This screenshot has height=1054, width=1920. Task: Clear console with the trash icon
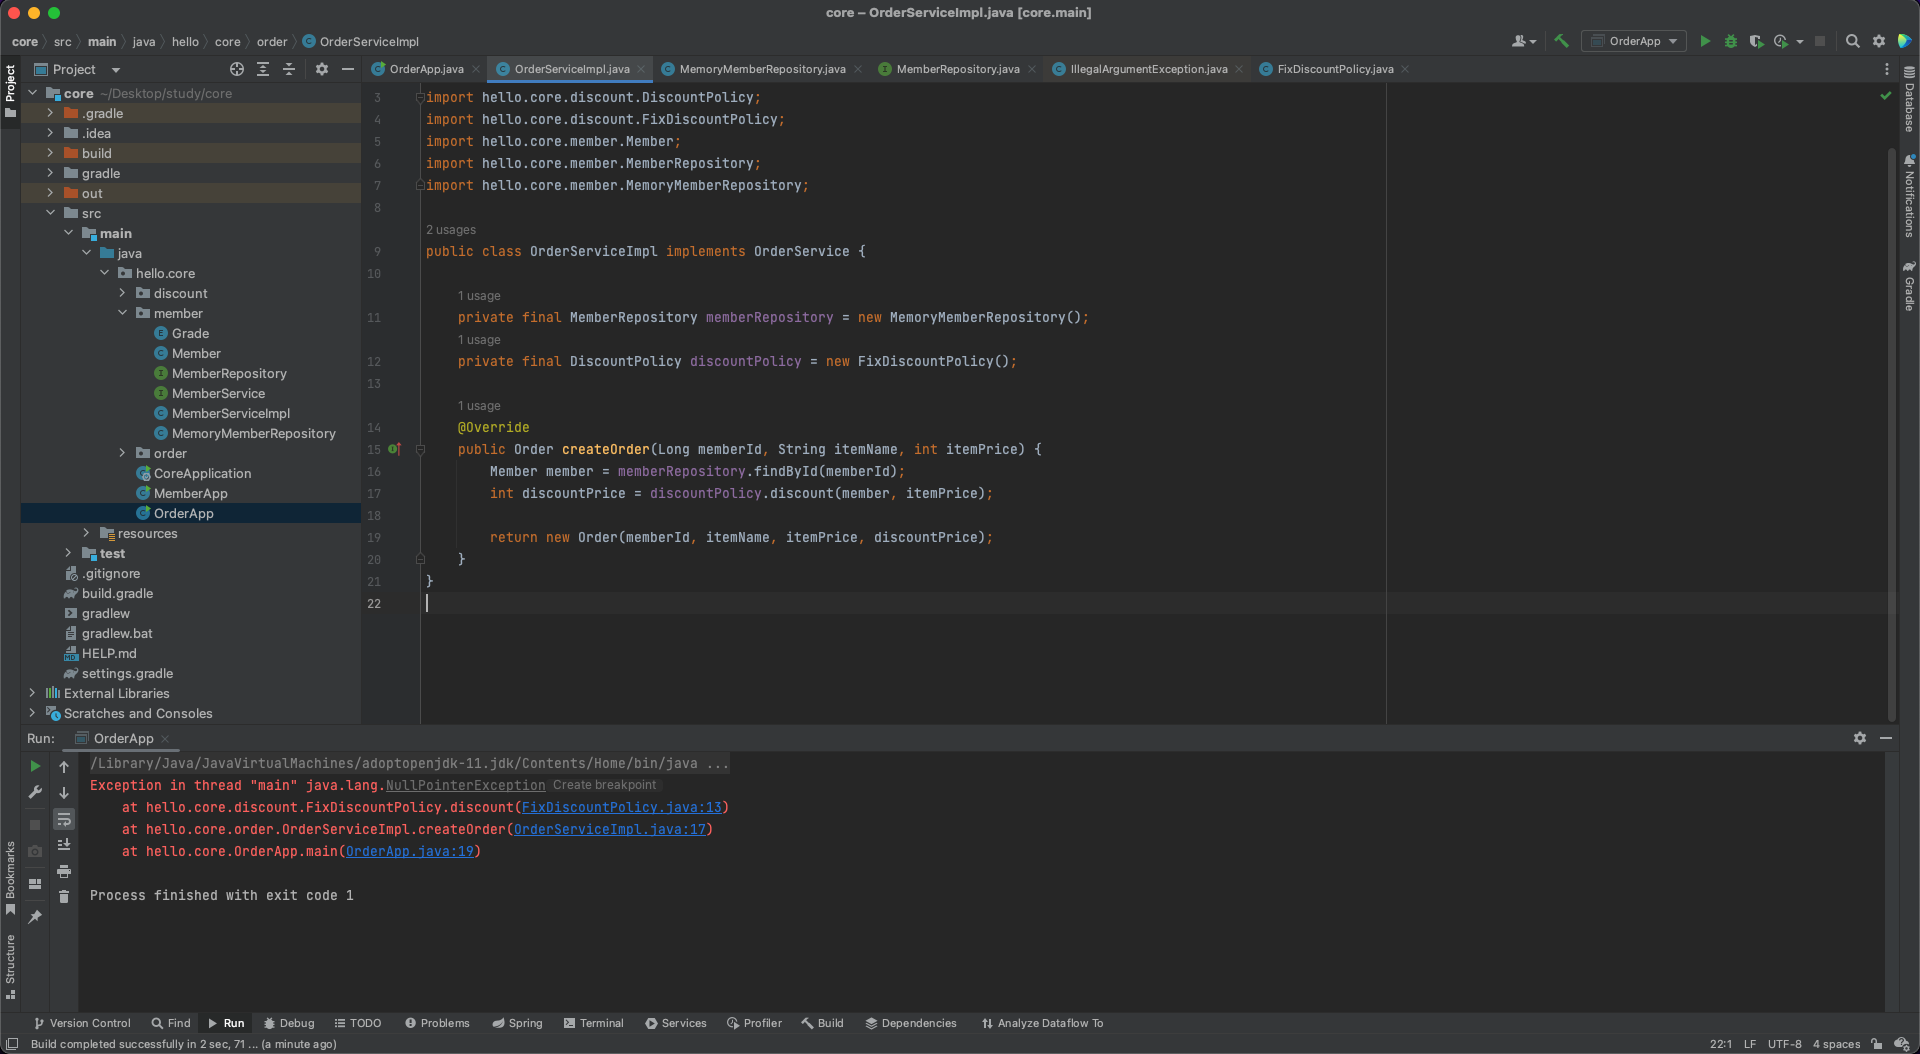point(64,897)
